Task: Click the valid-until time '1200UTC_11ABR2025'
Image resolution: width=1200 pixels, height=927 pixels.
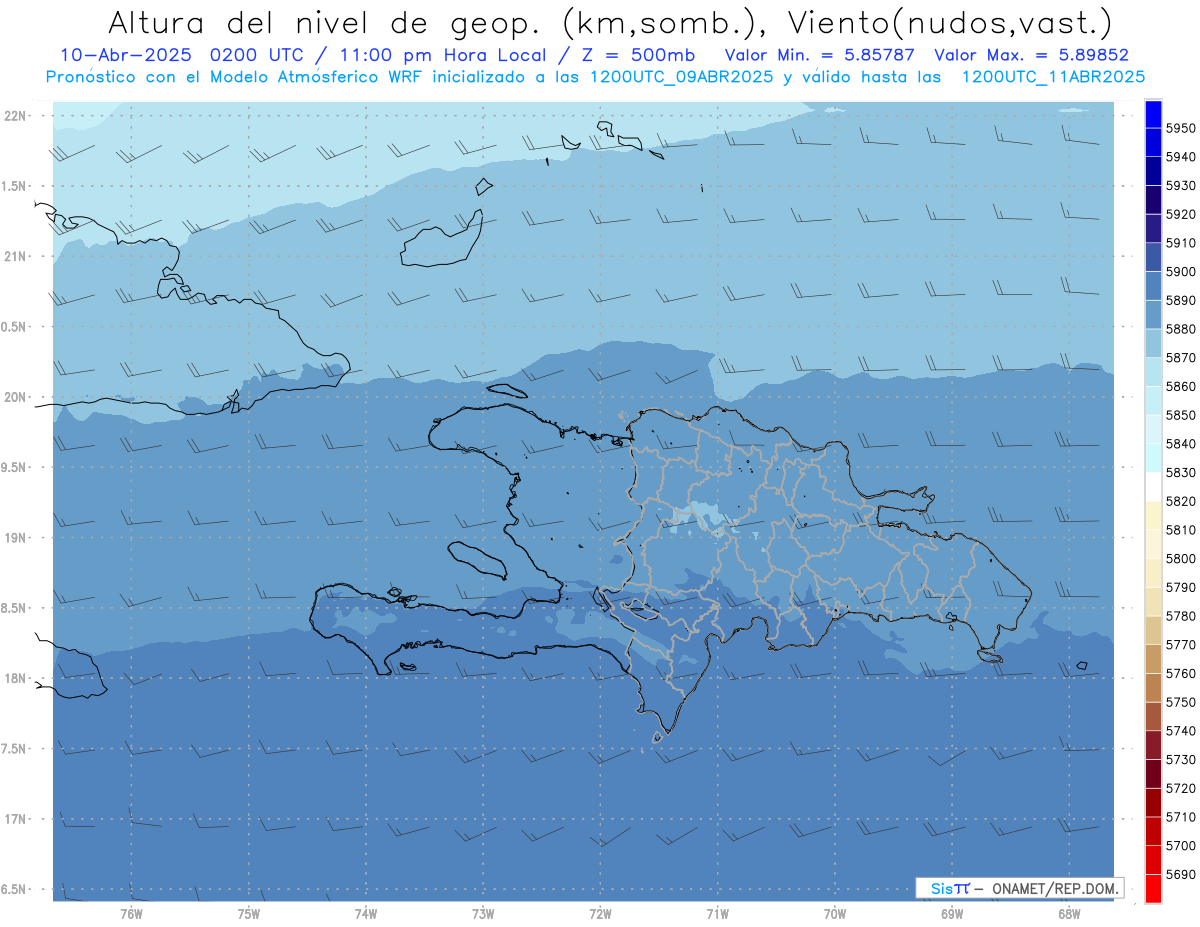Action: [1053, 77]
